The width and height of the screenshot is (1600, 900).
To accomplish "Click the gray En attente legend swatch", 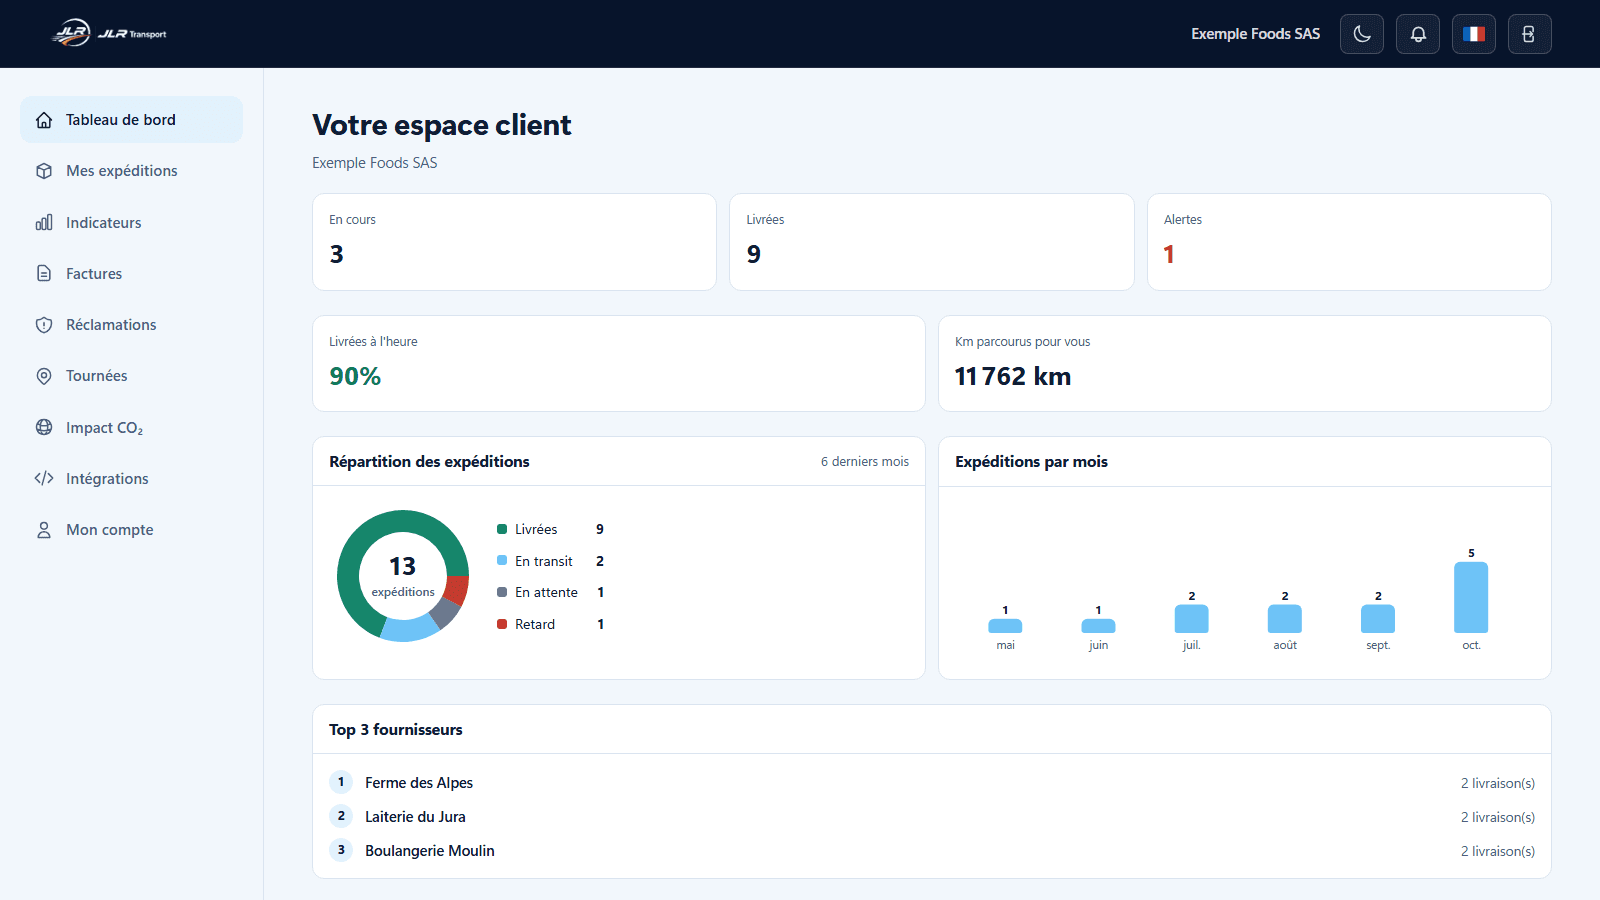I will coord(502,592).
